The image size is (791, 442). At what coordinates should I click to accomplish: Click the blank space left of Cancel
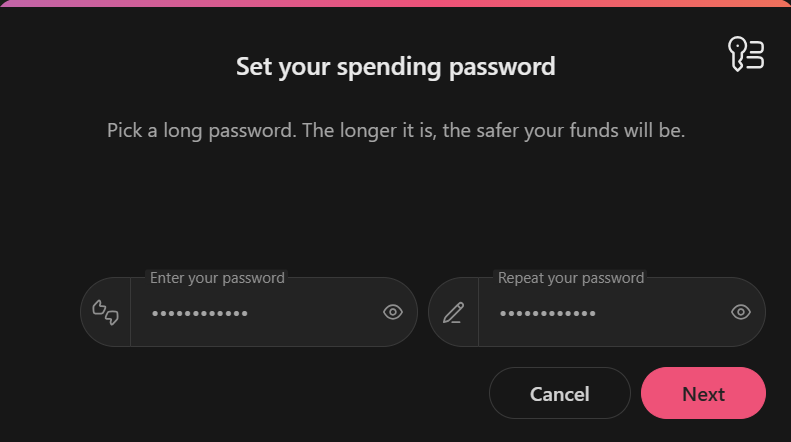point(280,393)
